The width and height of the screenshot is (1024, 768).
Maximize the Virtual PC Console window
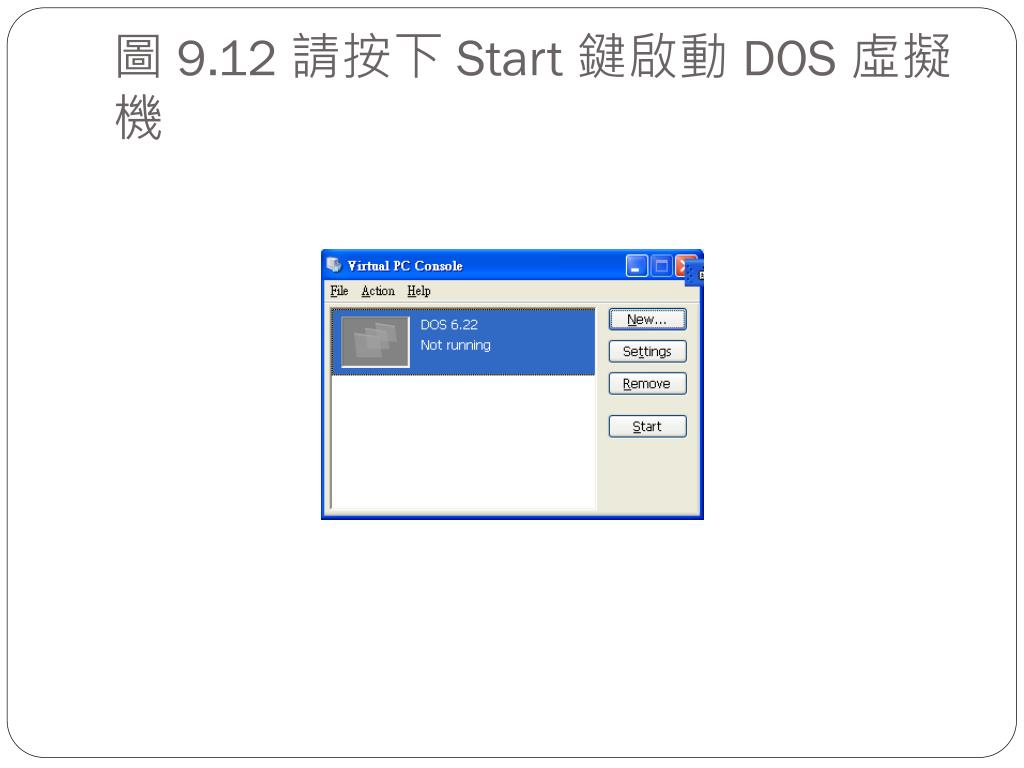click(x=662, y=266)
